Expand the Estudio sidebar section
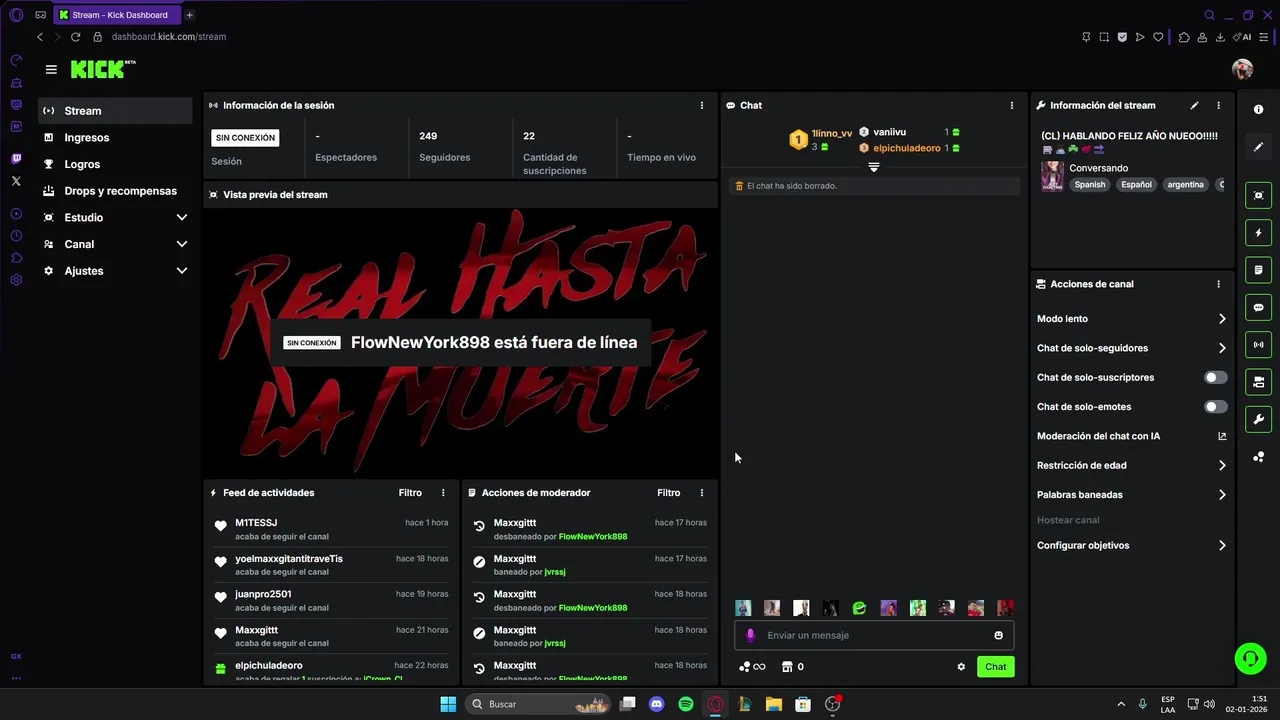Image resolution: width=1280 pixels, height=720 pixels. coord(115,217)
